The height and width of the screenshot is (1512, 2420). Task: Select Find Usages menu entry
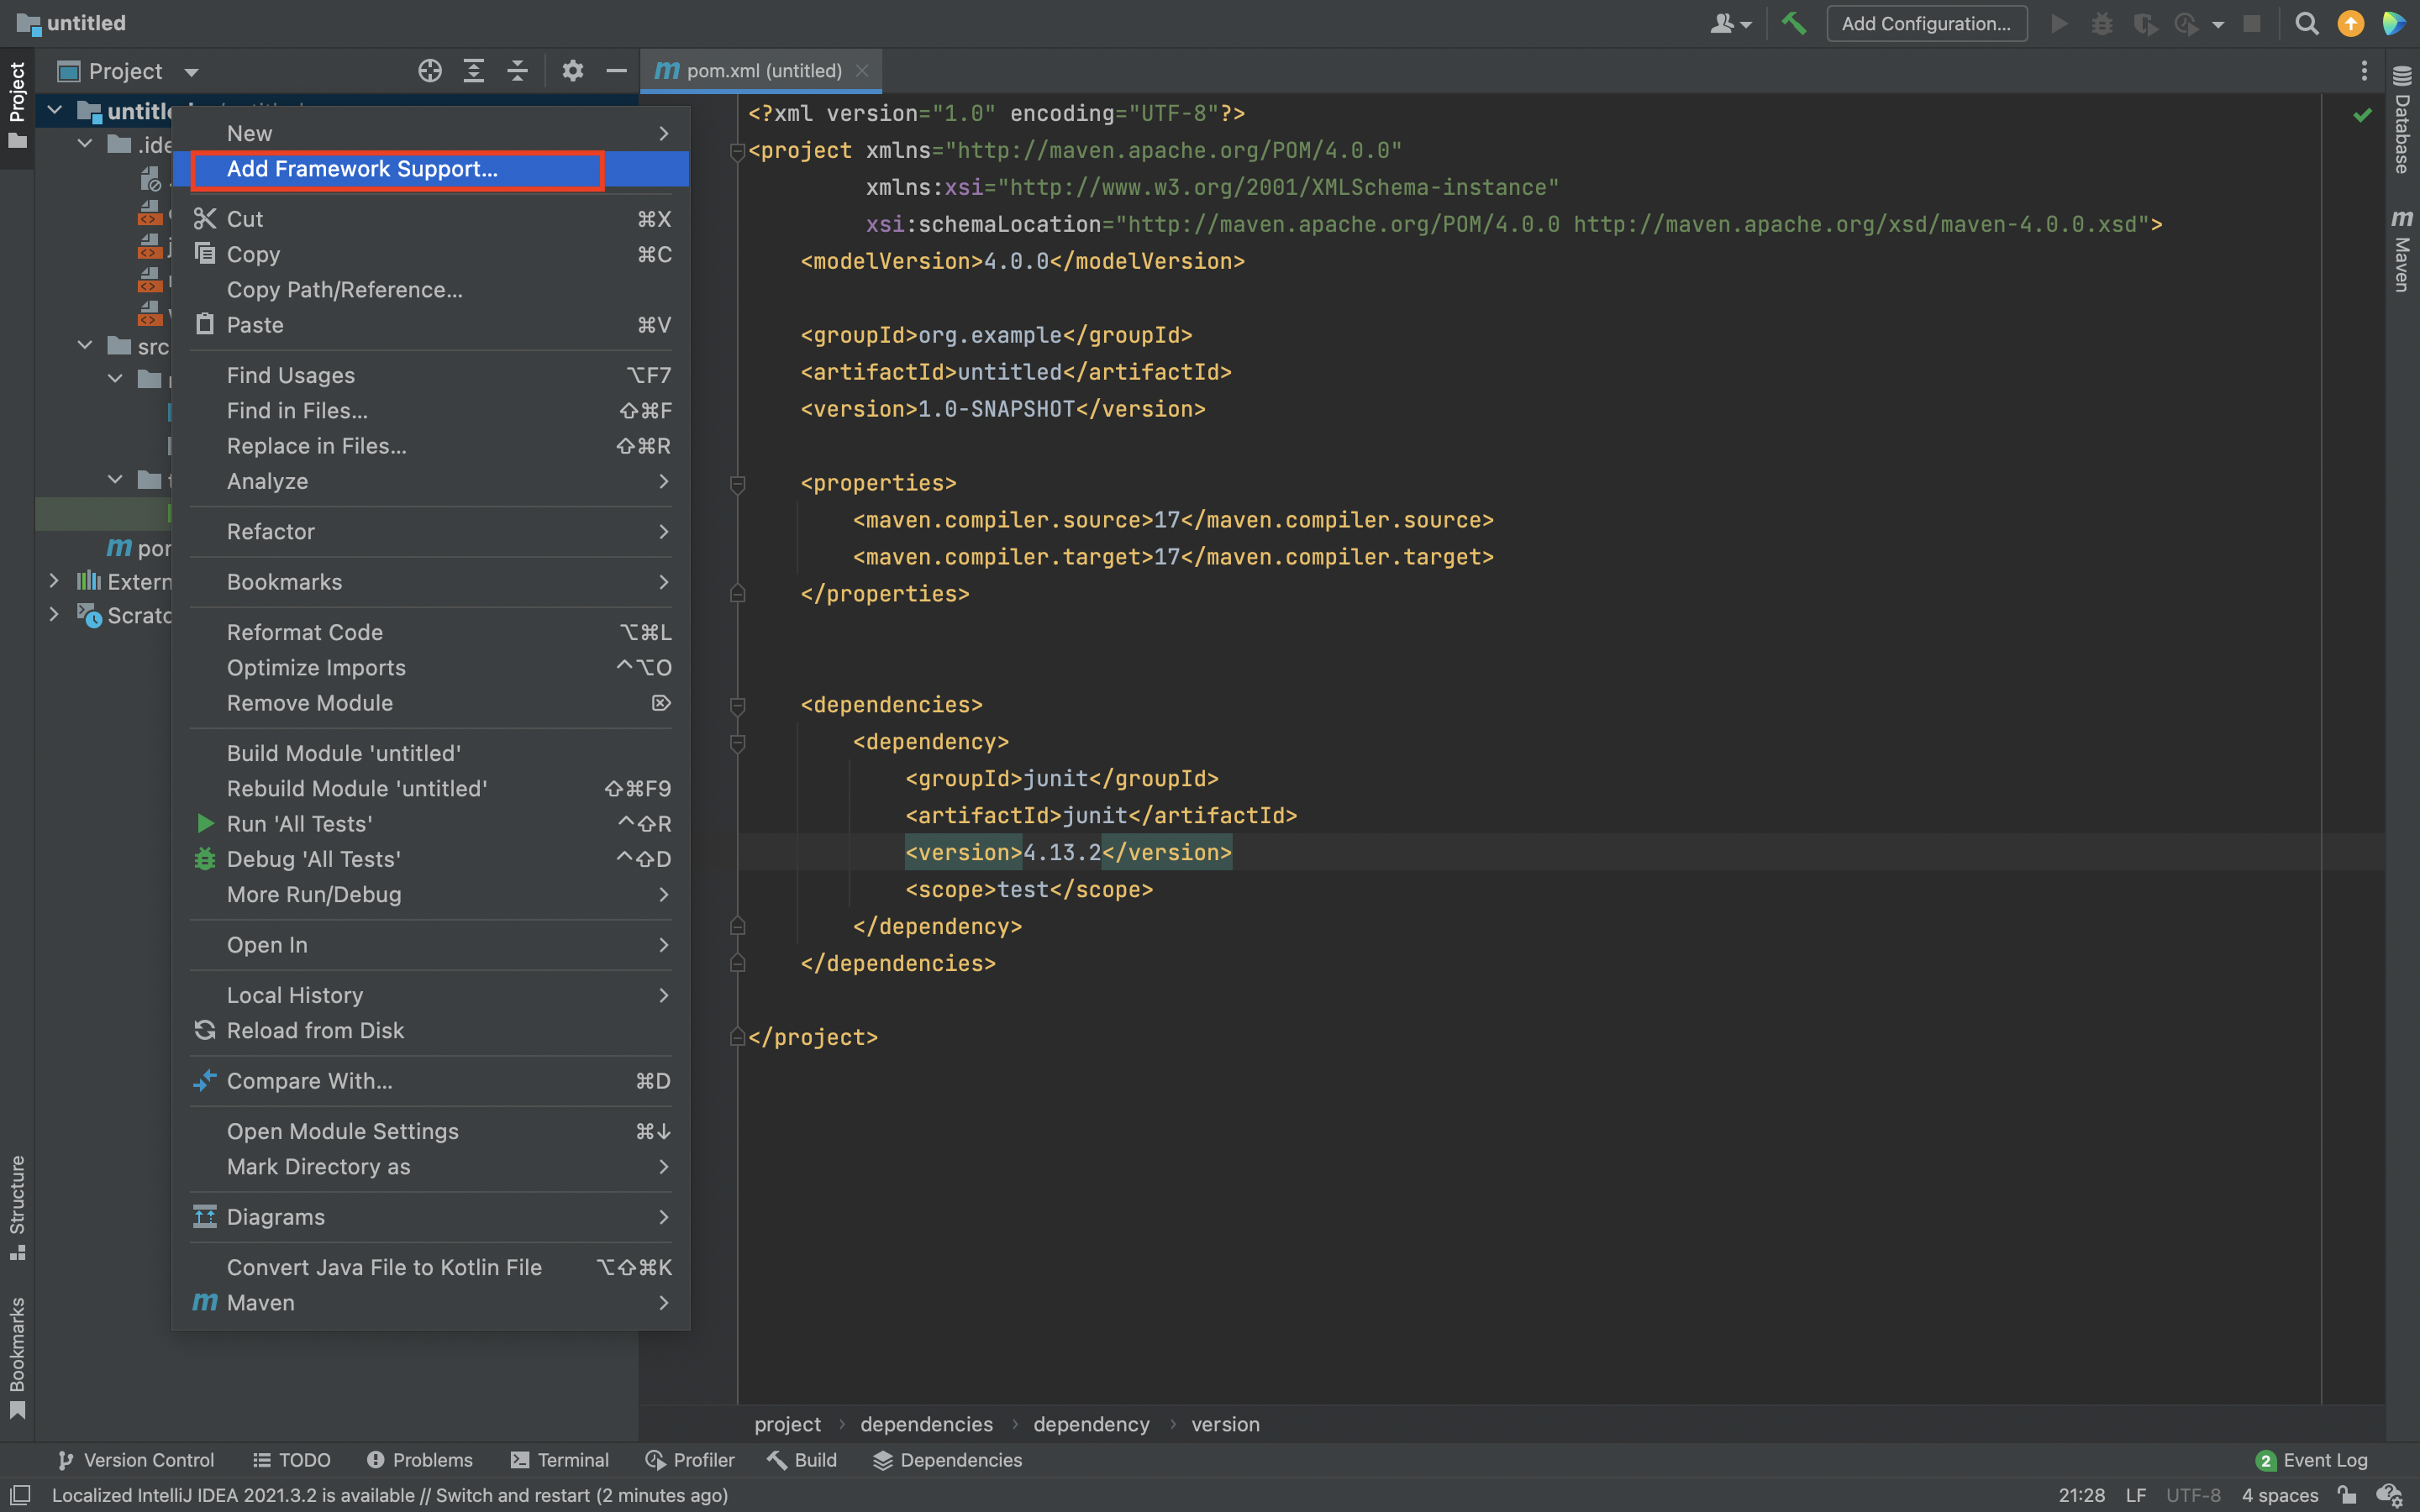click(x=431, y=375)
